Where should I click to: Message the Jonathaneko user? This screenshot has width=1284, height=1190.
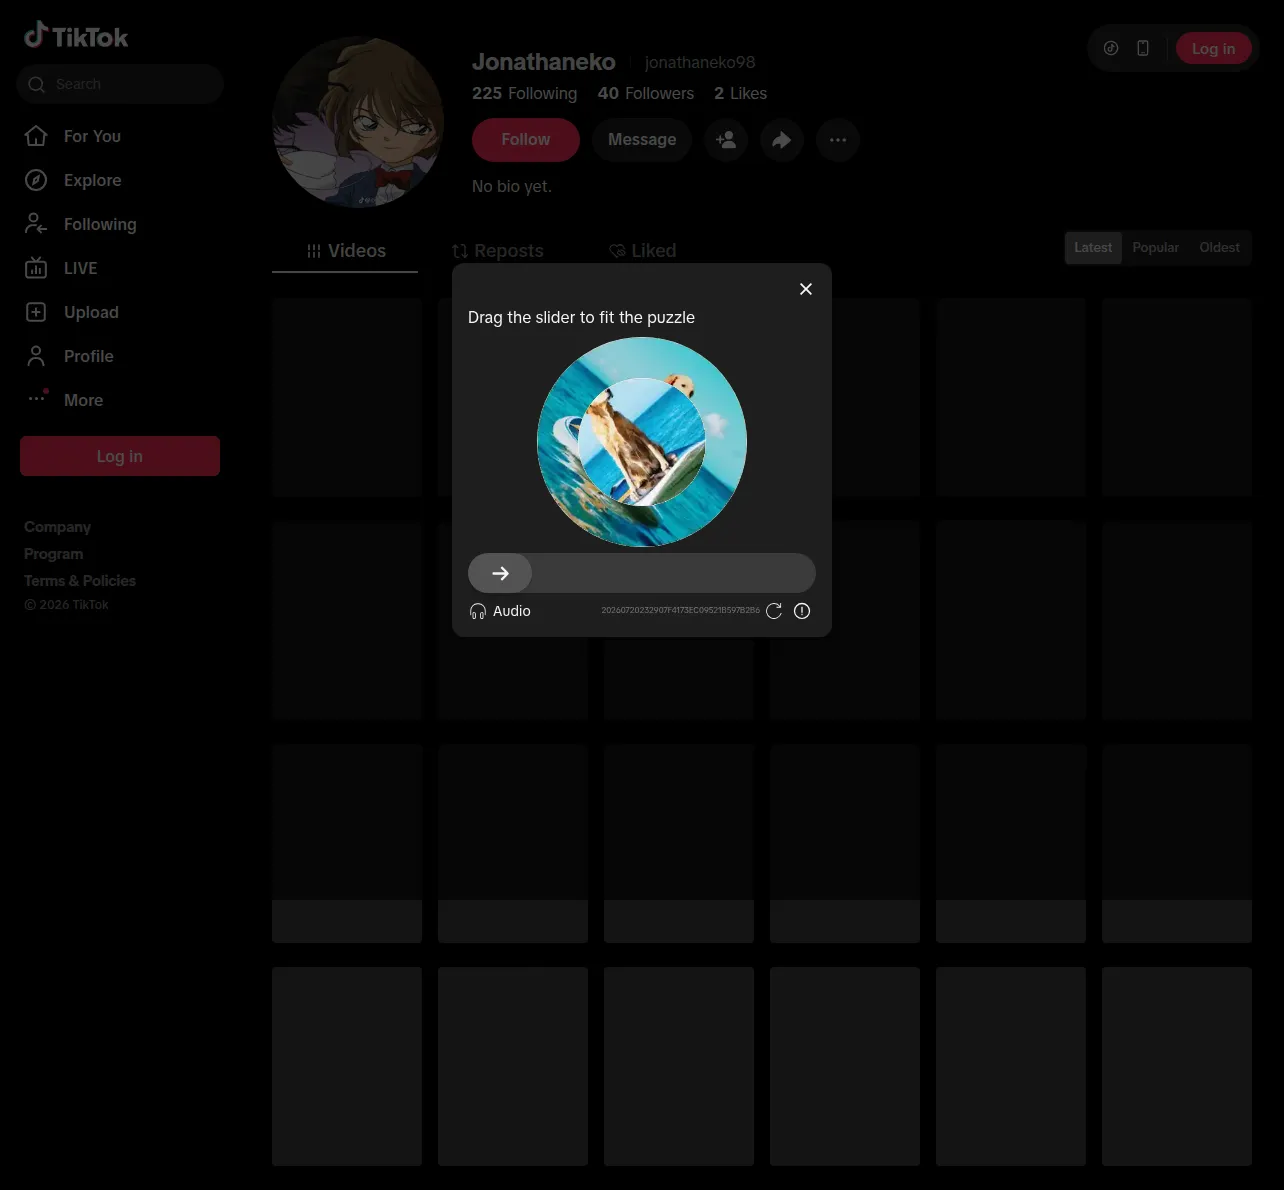pos(642,140)
